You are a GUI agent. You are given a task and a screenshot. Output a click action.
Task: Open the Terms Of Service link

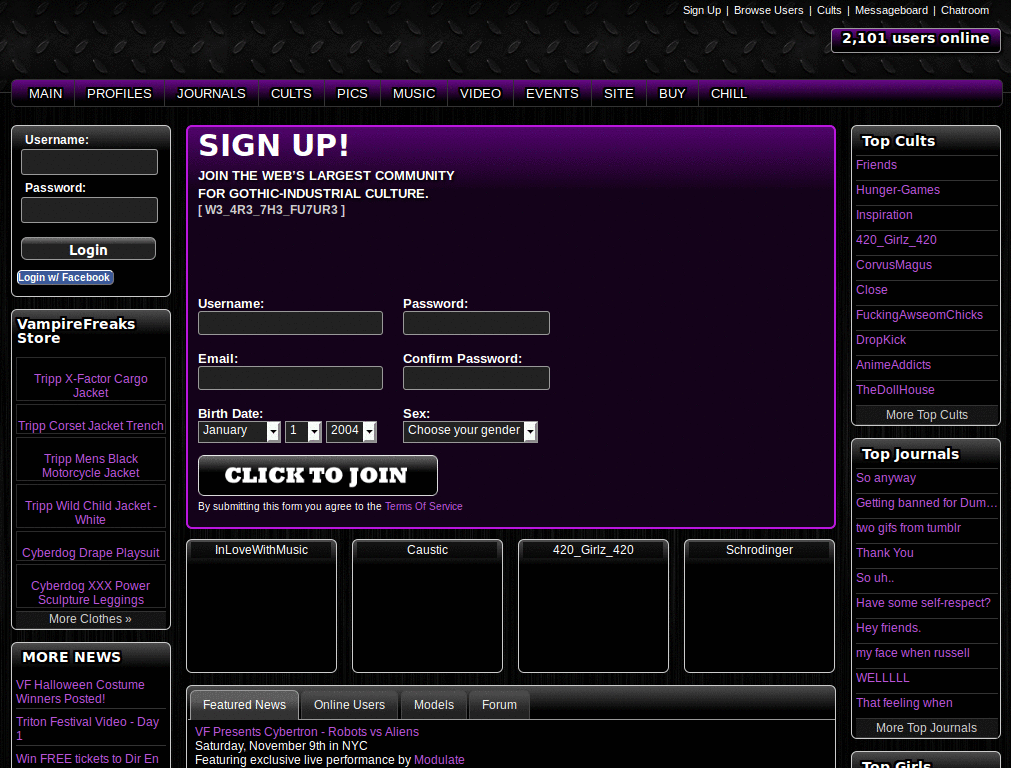(x=423, y=506)
